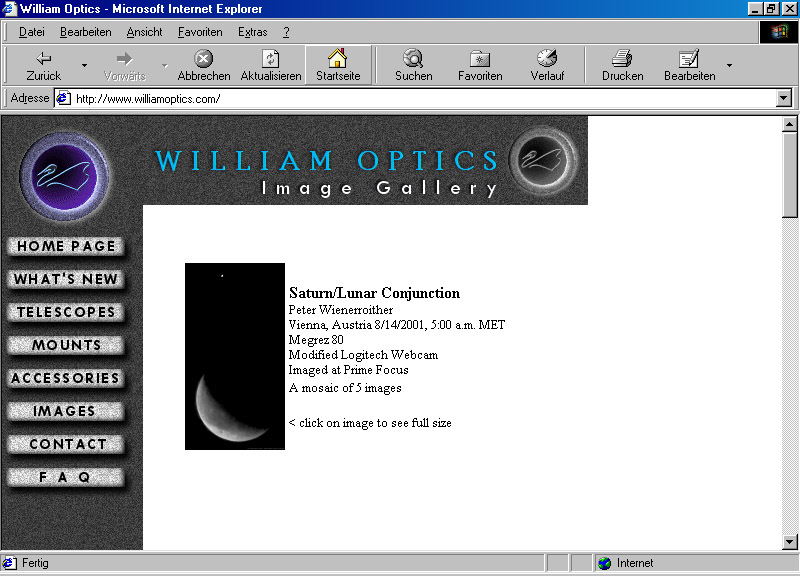Open the CONTACT page
The width and height of the screenshot is (800, 576).
point(66,444)
